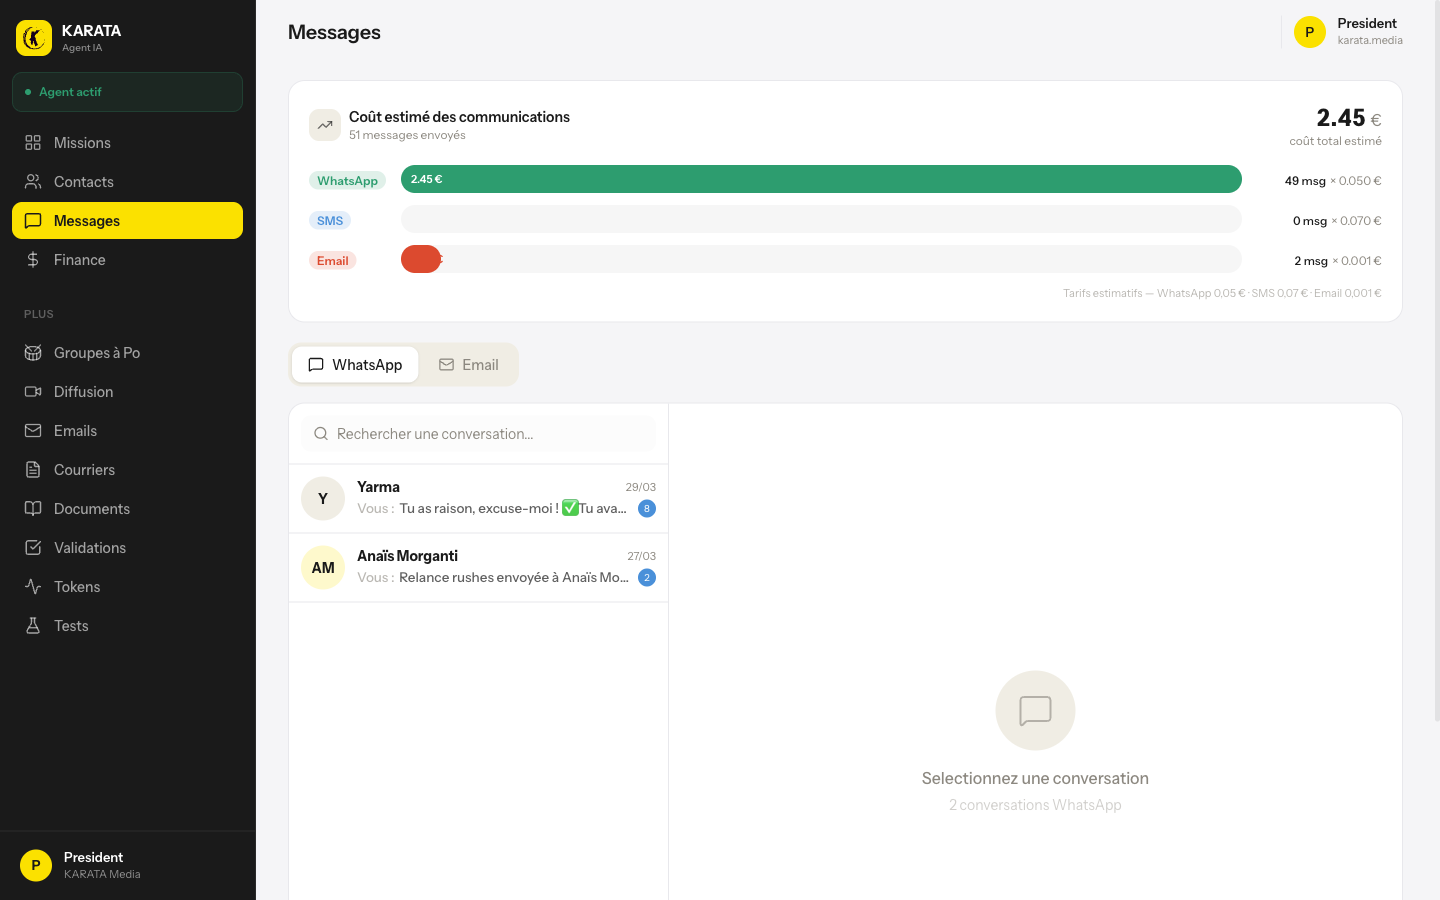Click the Yarma avatar circle
This screenshot has height=900, width=1440.
[x=323, y=498]
